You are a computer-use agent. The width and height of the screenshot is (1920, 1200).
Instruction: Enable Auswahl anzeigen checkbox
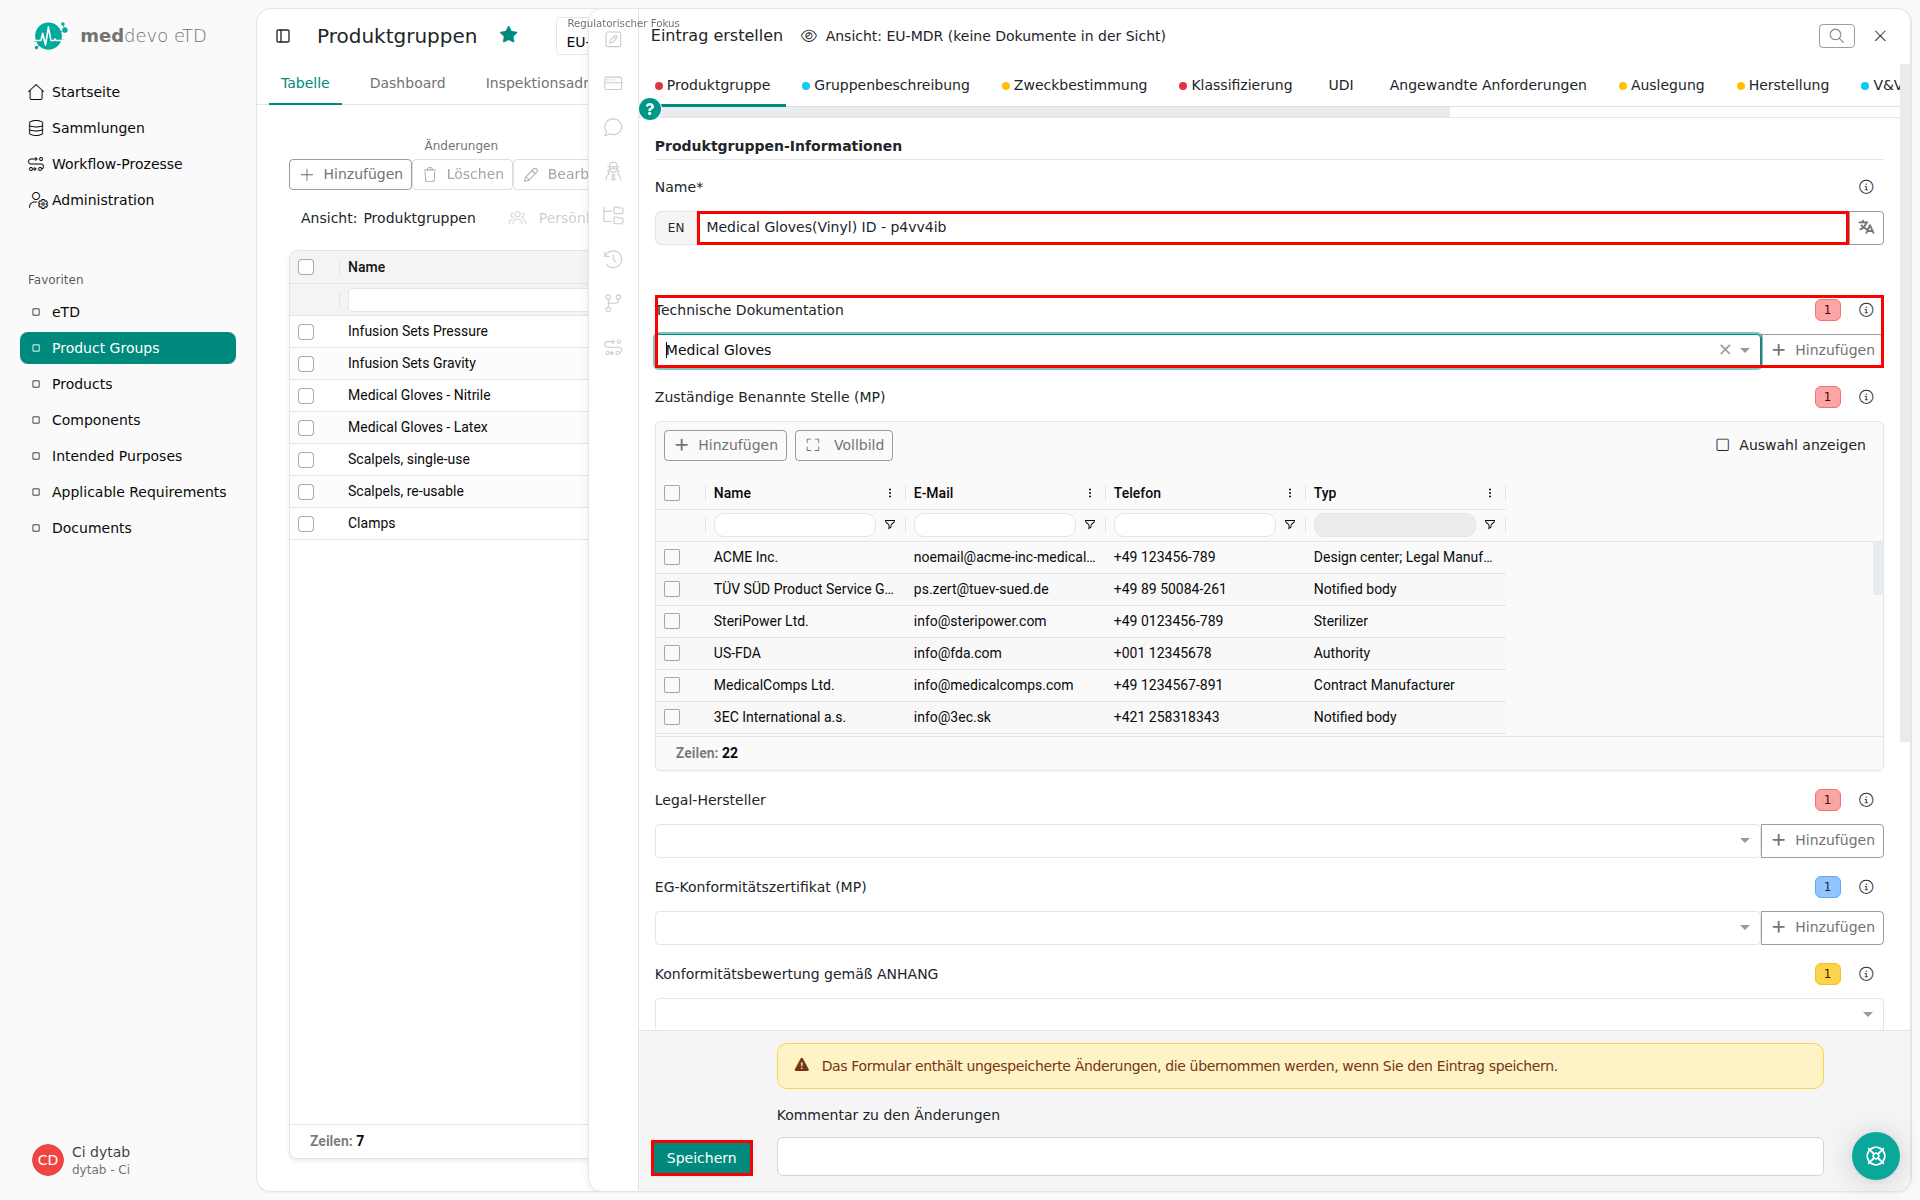pos(1723,445)
